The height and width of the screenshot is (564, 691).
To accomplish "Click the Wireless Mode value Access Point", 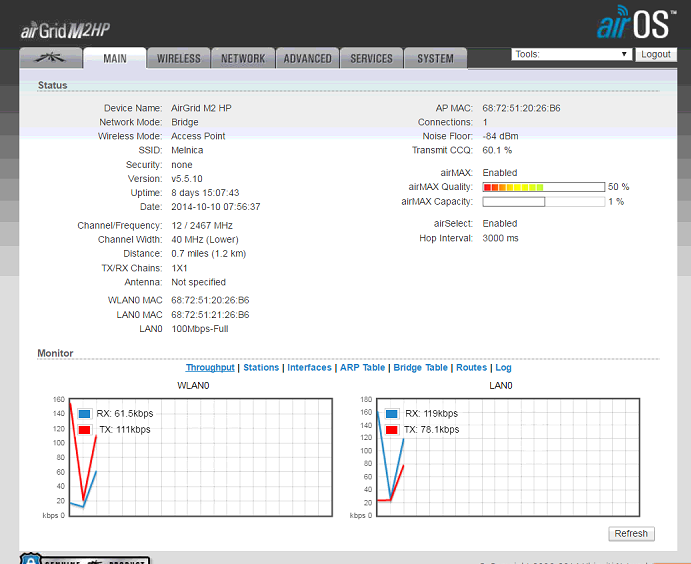I will pos(198,136).
